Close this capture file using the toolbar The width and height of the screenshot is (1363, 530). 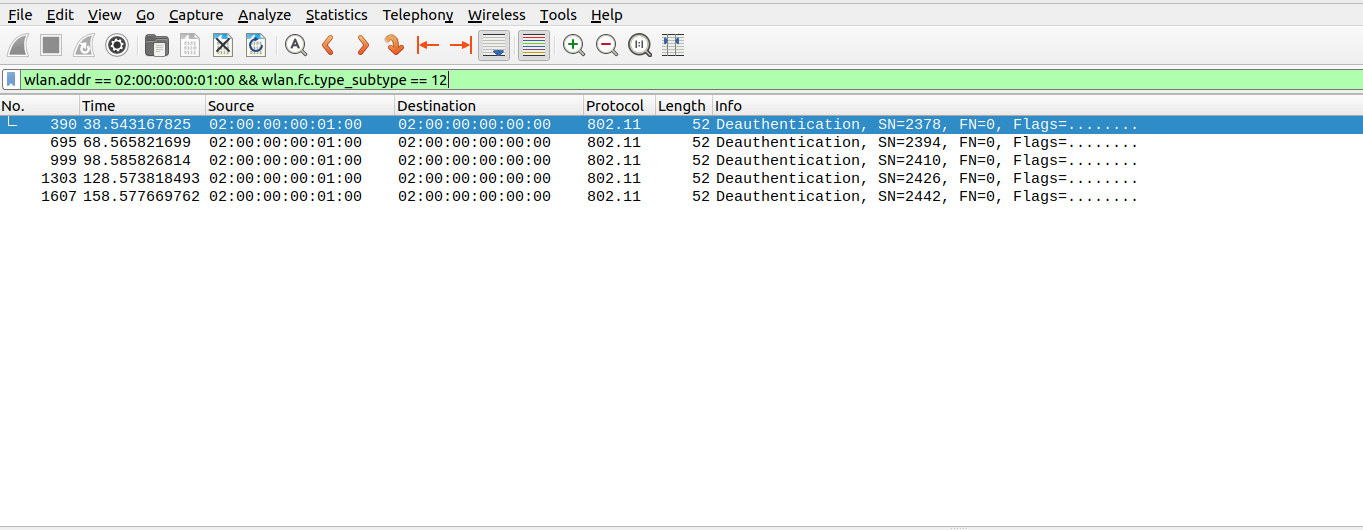pyautogui.click(x=223, y=45)
